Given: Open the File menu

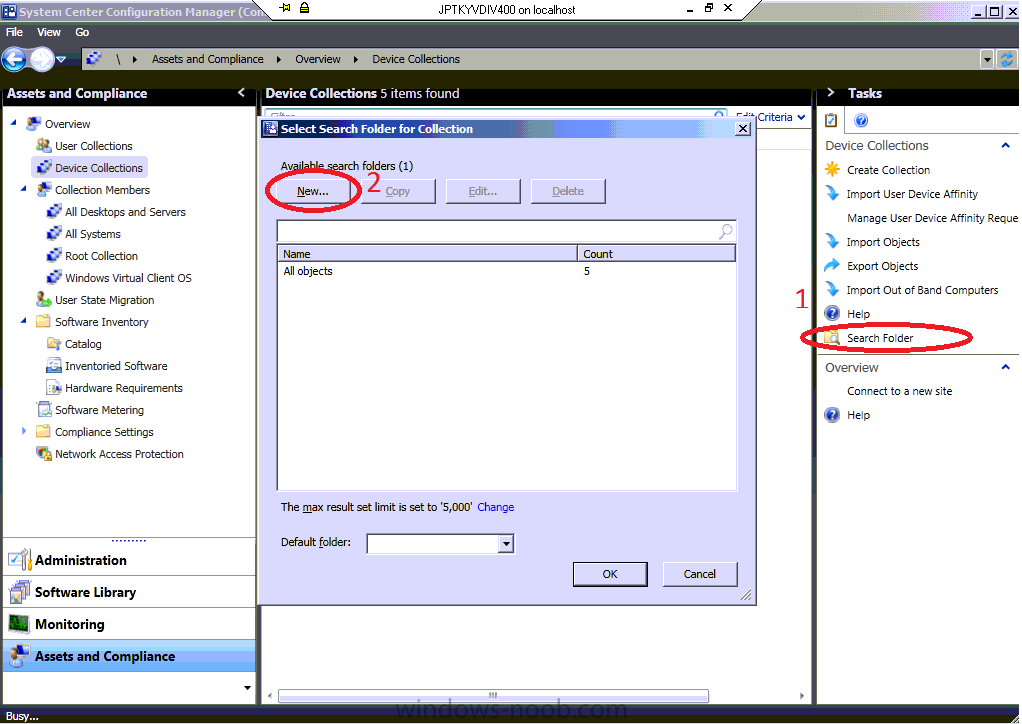Looking at the screenshot, I should pos(14,32).
